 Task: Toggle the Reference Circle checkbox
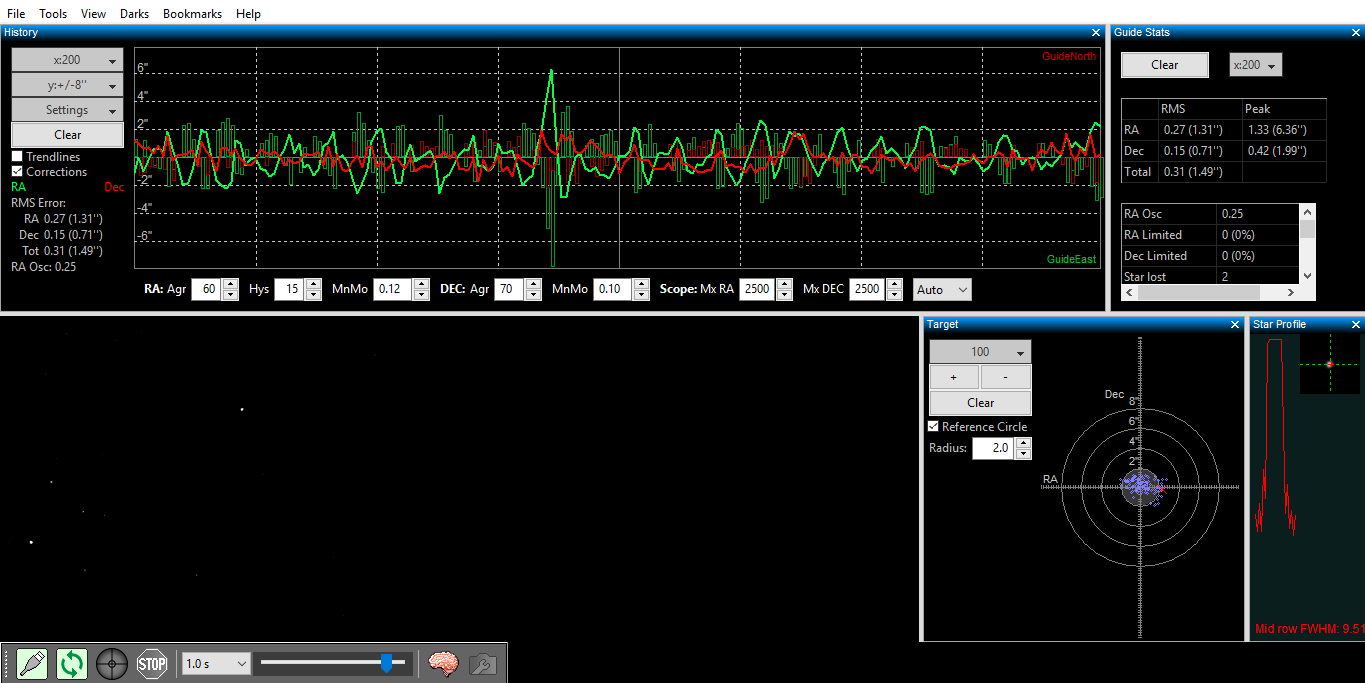pos(934,427)
